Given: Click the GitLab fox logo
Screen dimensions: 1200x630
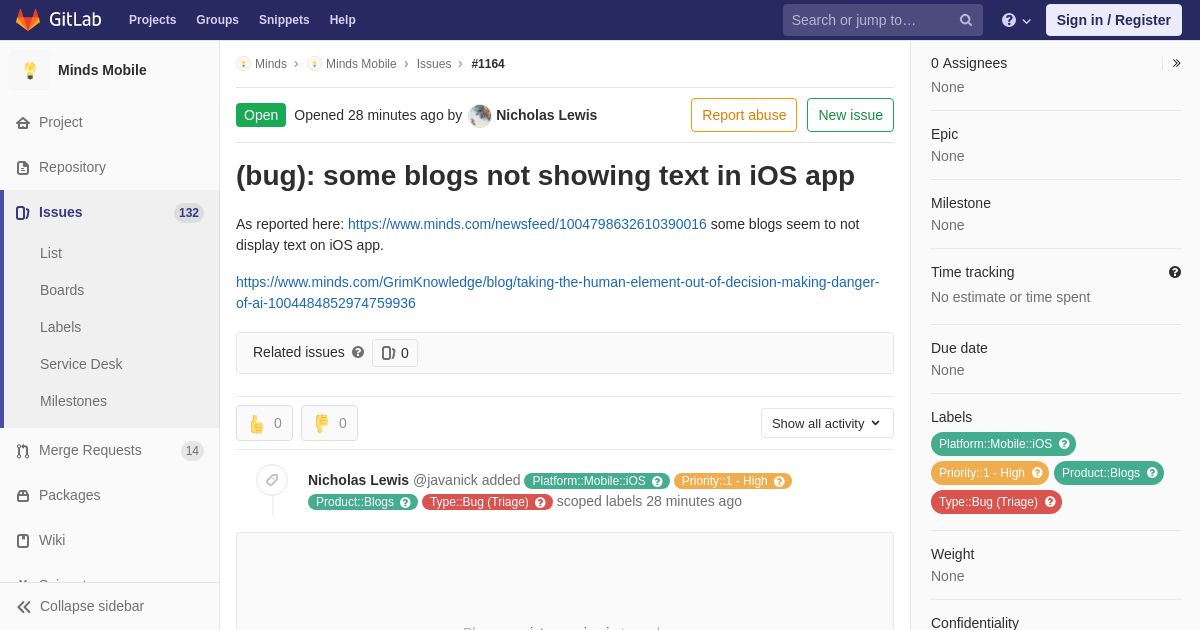Looking at the screenshot, I should pyautogui.click(x=28, y=20).
